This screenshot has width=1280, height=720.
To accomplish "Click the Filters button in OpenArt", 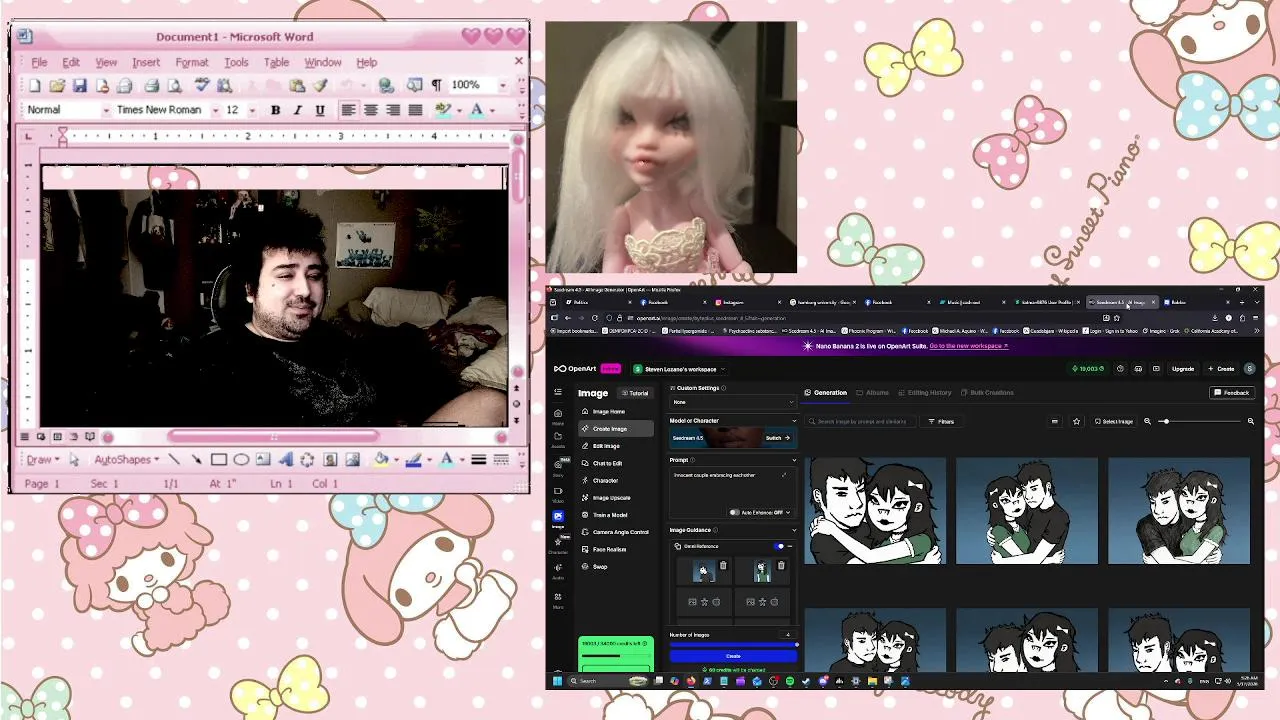I will (x=941, y=422).
